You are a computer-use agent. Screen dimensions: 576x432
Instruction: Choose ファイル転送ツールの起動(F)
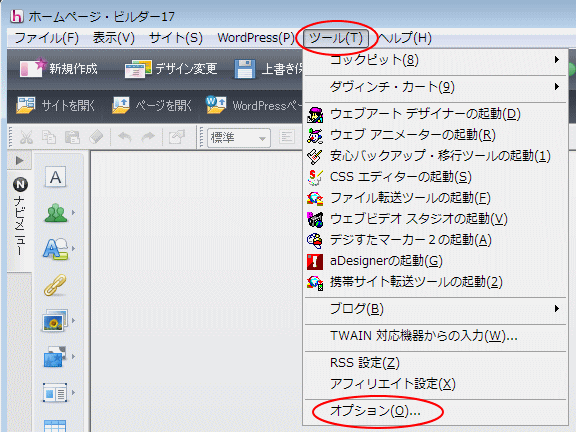(x=435, y=198)
